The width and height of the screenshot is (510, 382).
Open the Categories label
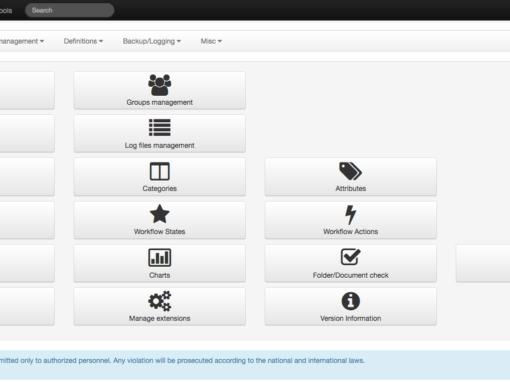(160, 188)
